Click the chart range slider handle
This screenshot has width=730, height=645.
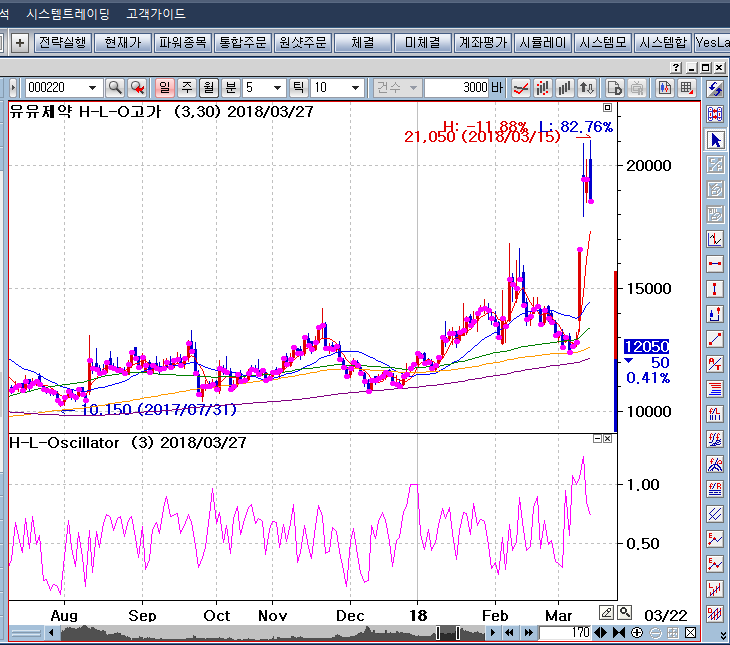pos(448,632)
